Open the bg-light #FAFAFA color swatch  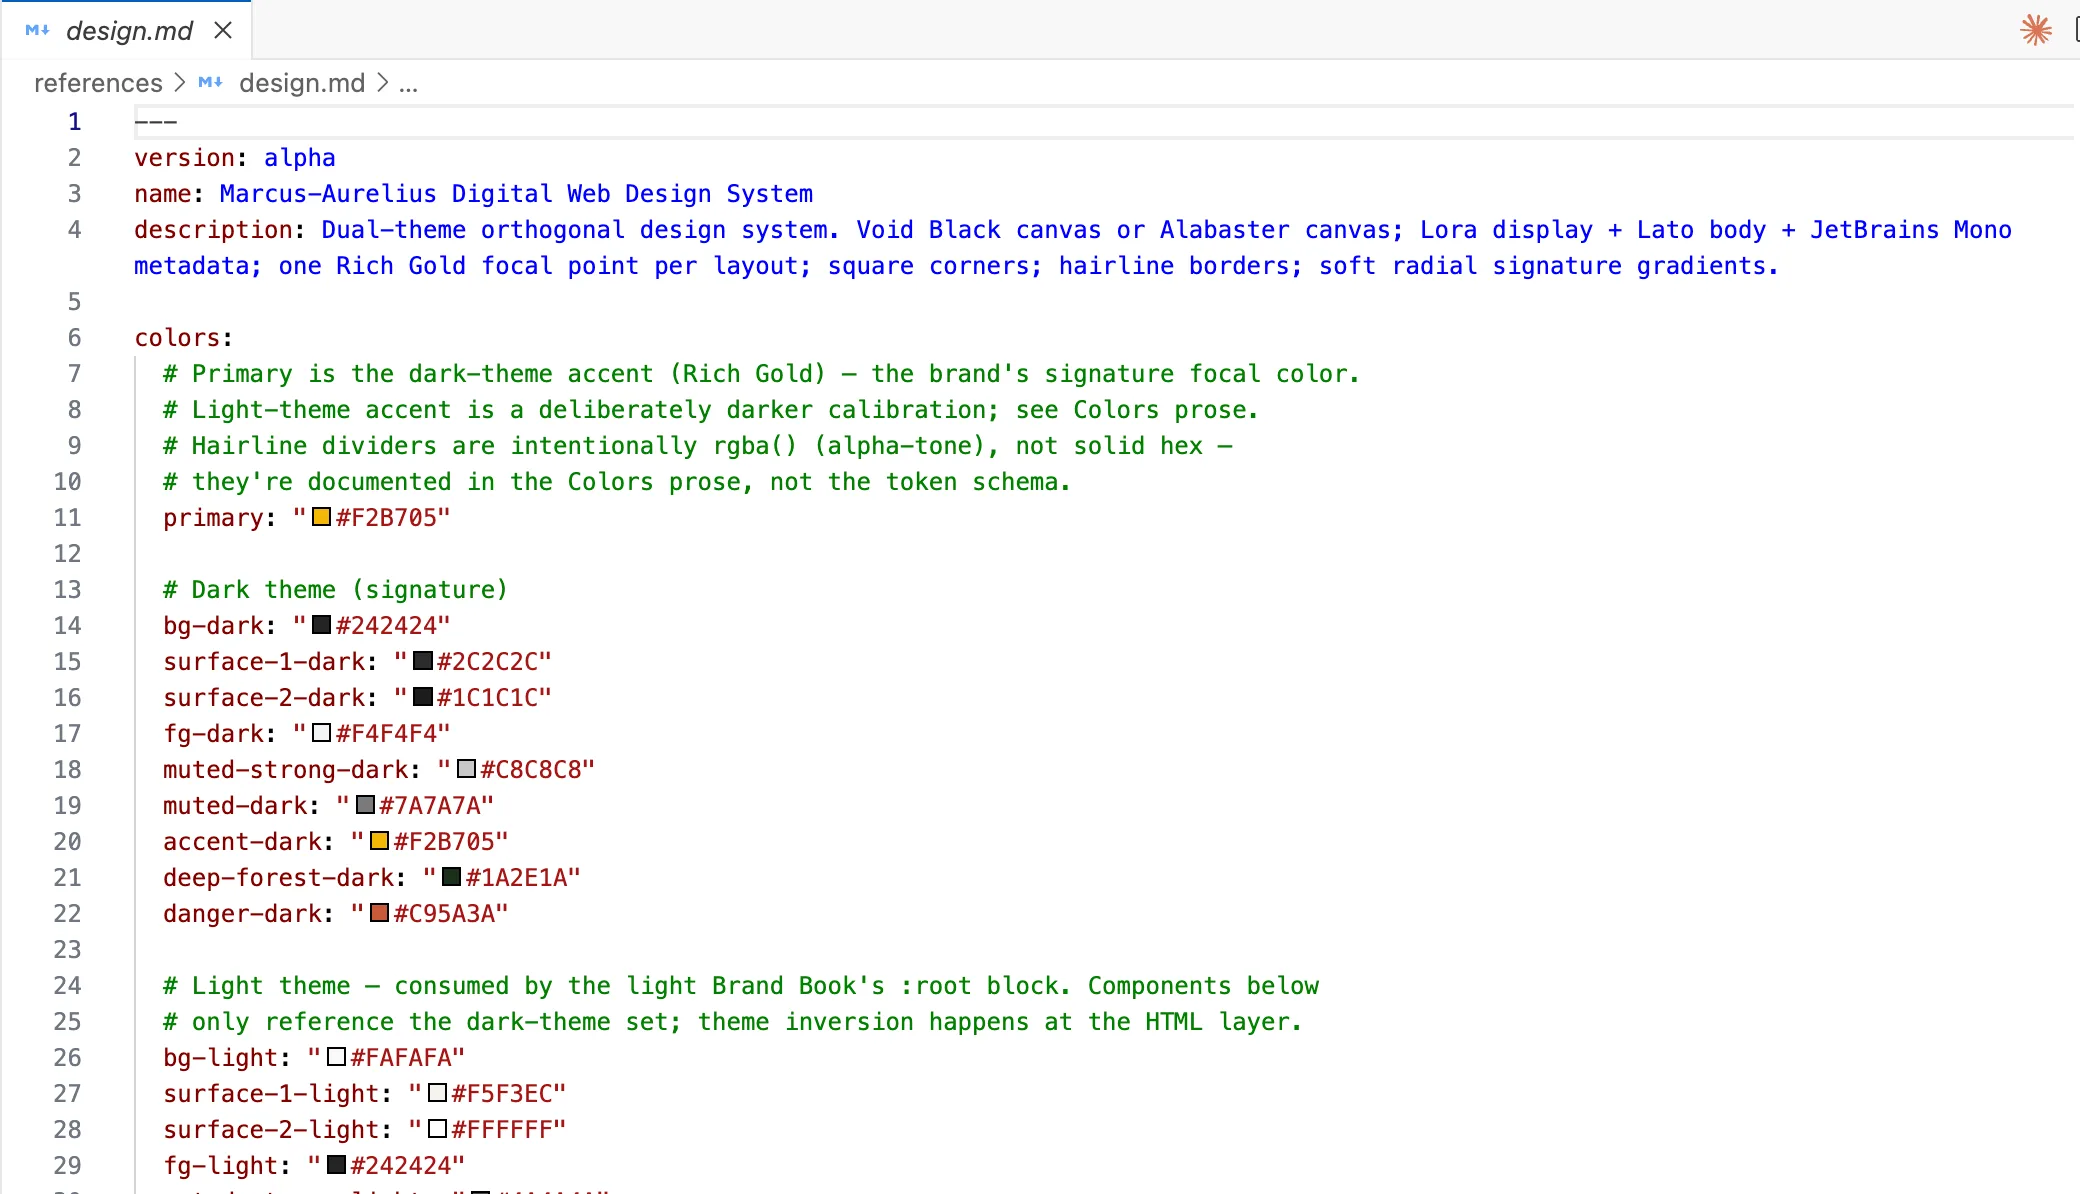pyautogui.click(x=336, y=1057)
